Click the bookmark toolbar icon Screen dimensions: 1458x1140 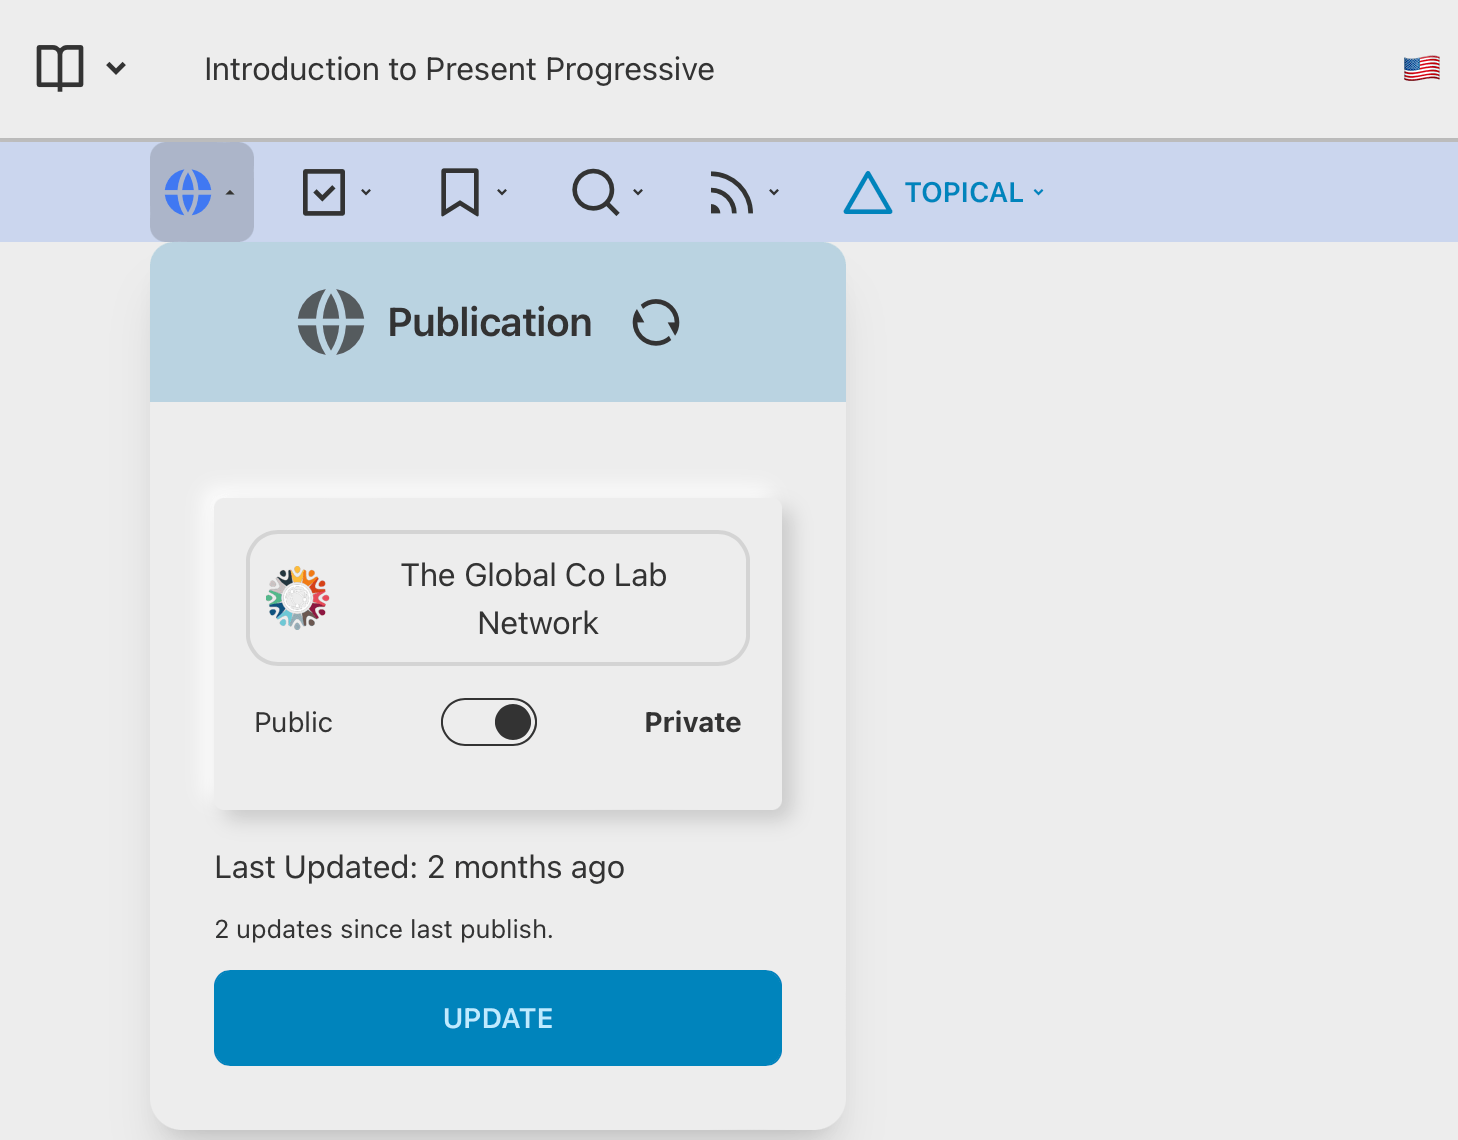pos(460,192)
